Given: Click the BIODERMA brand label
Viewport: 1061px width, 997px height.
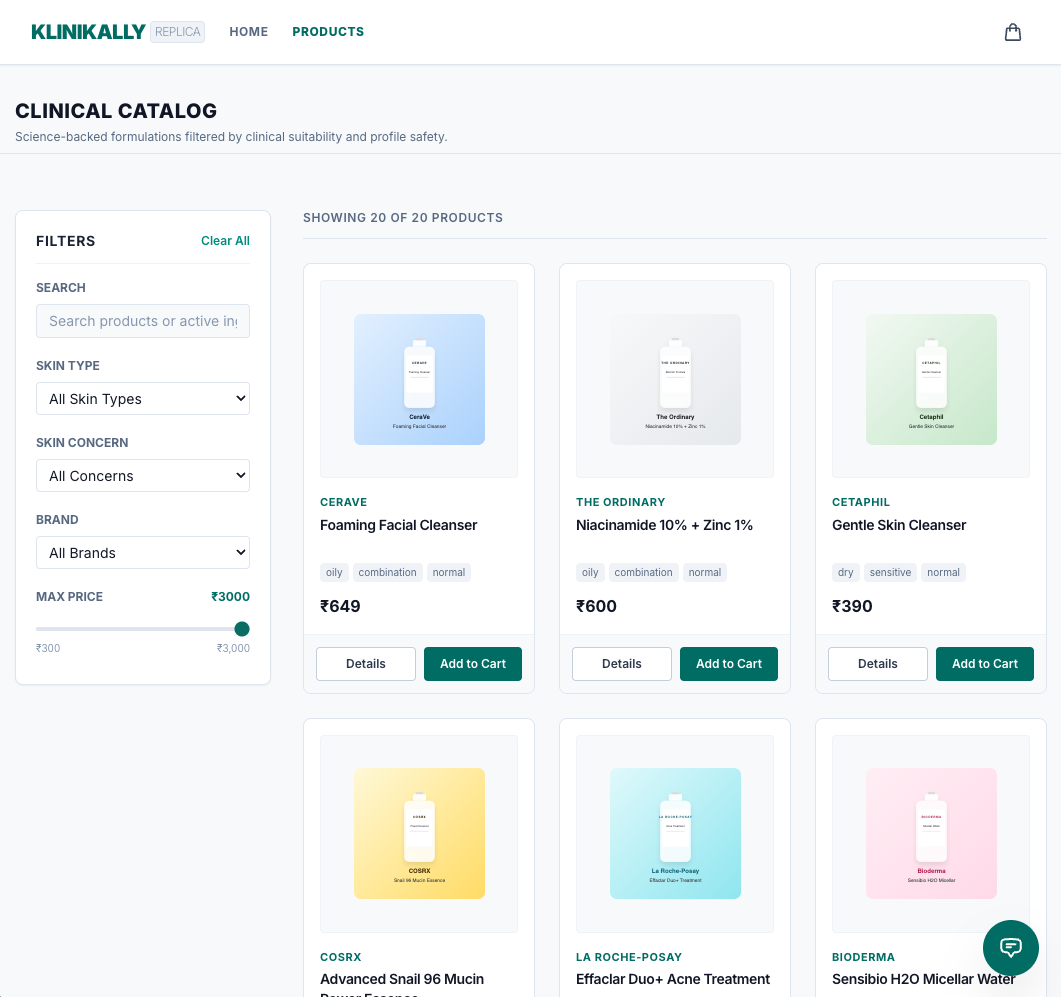Looking at the screenshot, I should (x=863, y=957).
